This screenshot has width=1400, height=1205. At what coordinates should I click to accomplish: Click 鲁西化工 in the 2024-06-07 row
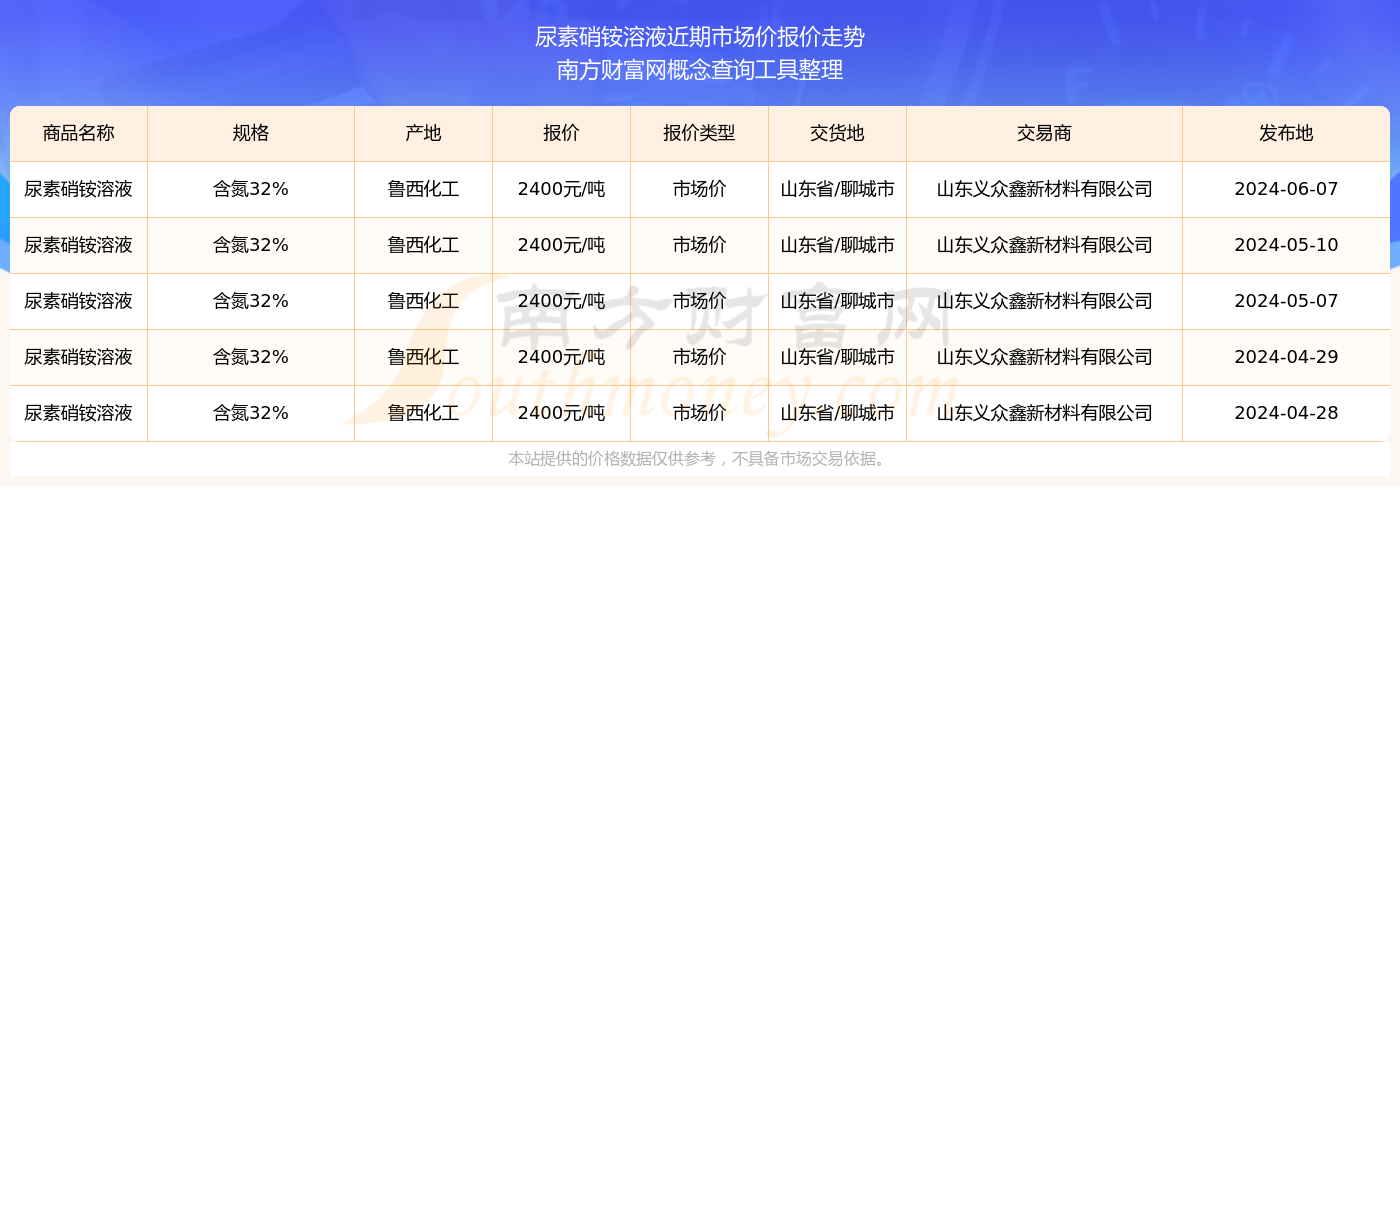tap(423, 189)
